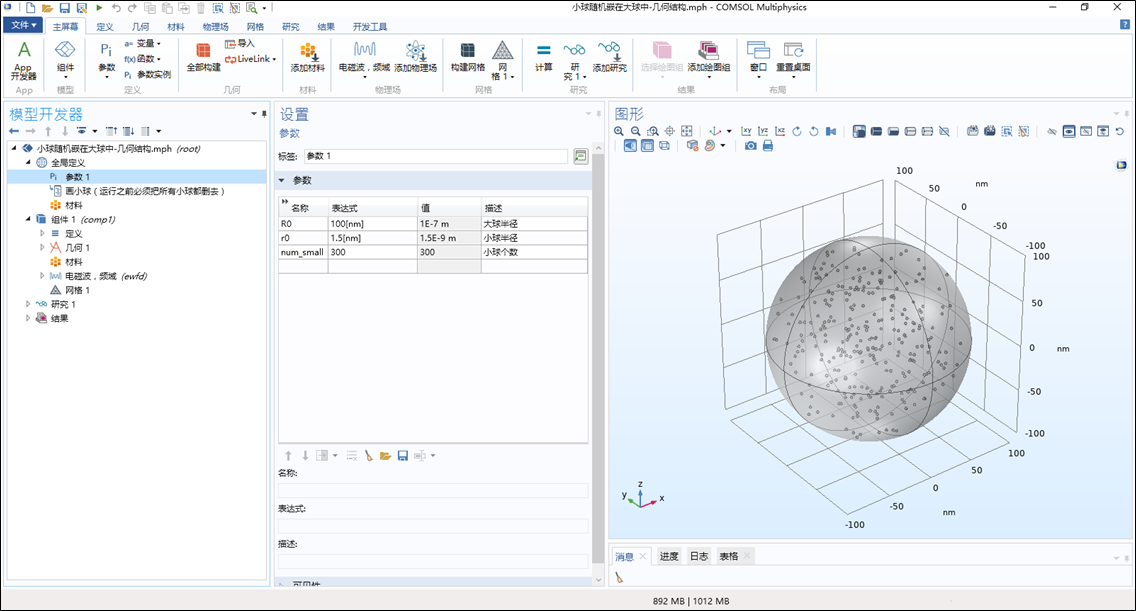Click the camera snapshot icon in graphics toolbar

[x=751, y=146]
